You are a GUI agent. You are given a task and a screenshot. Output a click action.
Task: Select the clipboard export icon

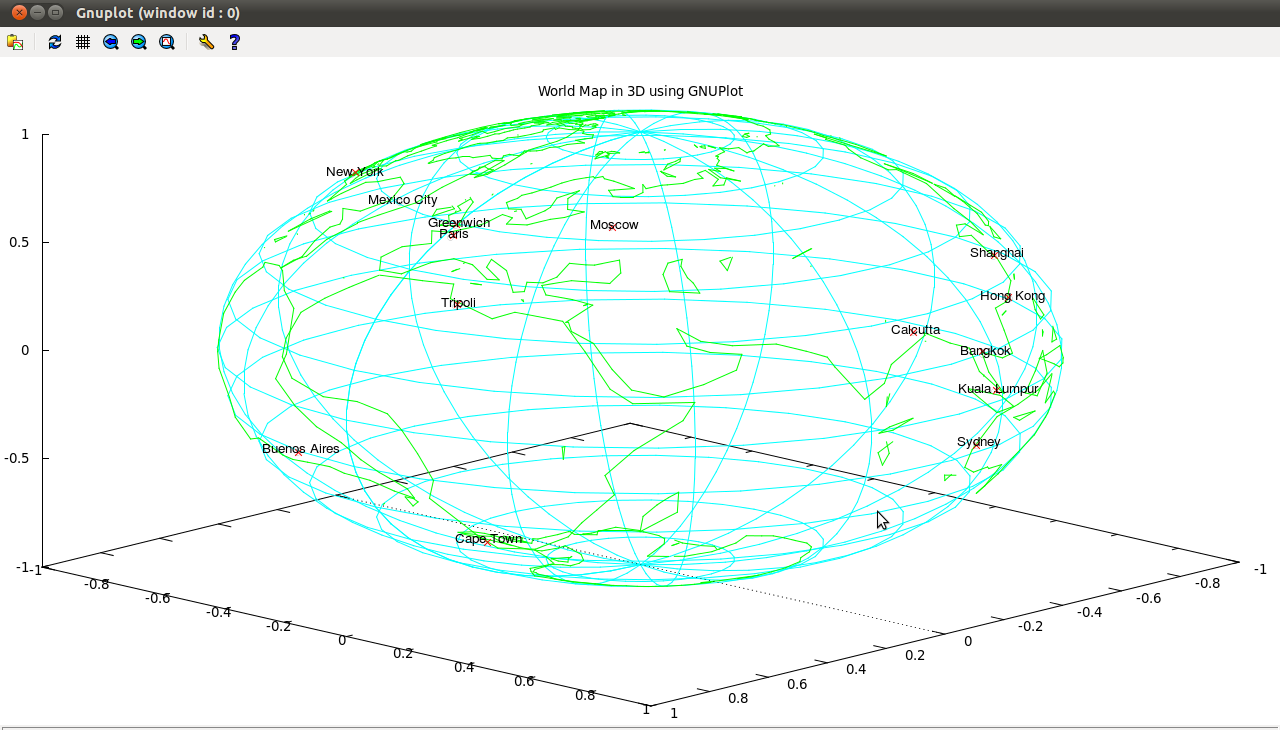[15, 42]
